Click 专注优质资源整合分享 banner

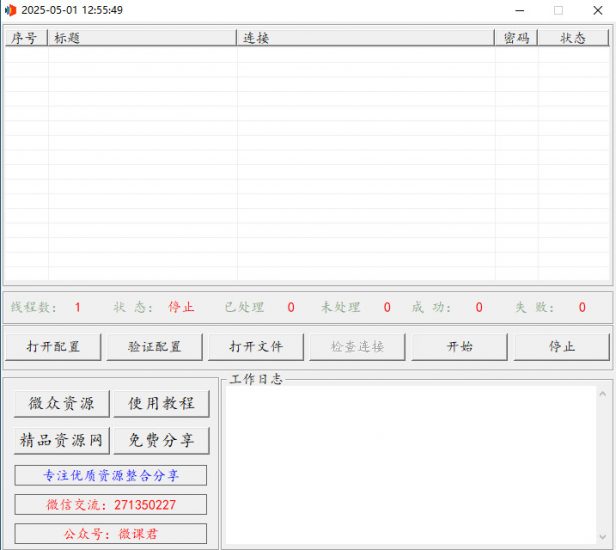[111, 475]
